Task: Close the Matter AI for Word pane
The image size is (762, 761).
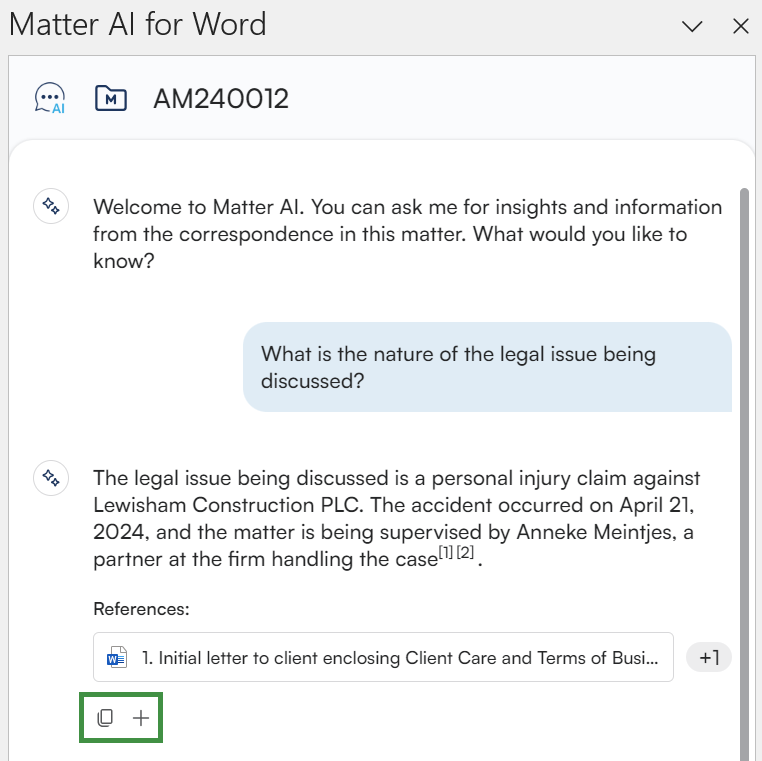Action: (741, 27)
